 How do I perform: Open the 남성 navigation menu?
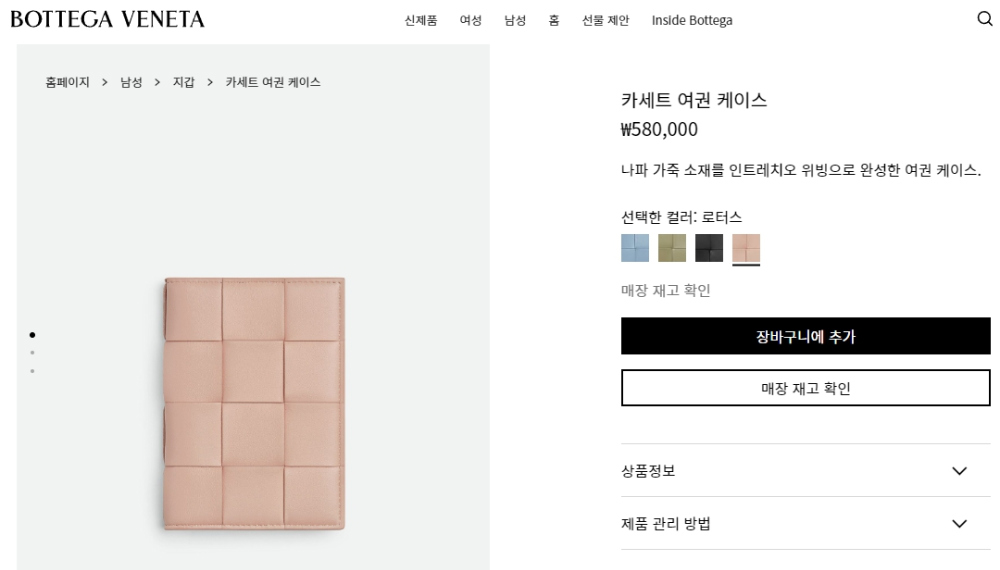(x=515, y=21)
